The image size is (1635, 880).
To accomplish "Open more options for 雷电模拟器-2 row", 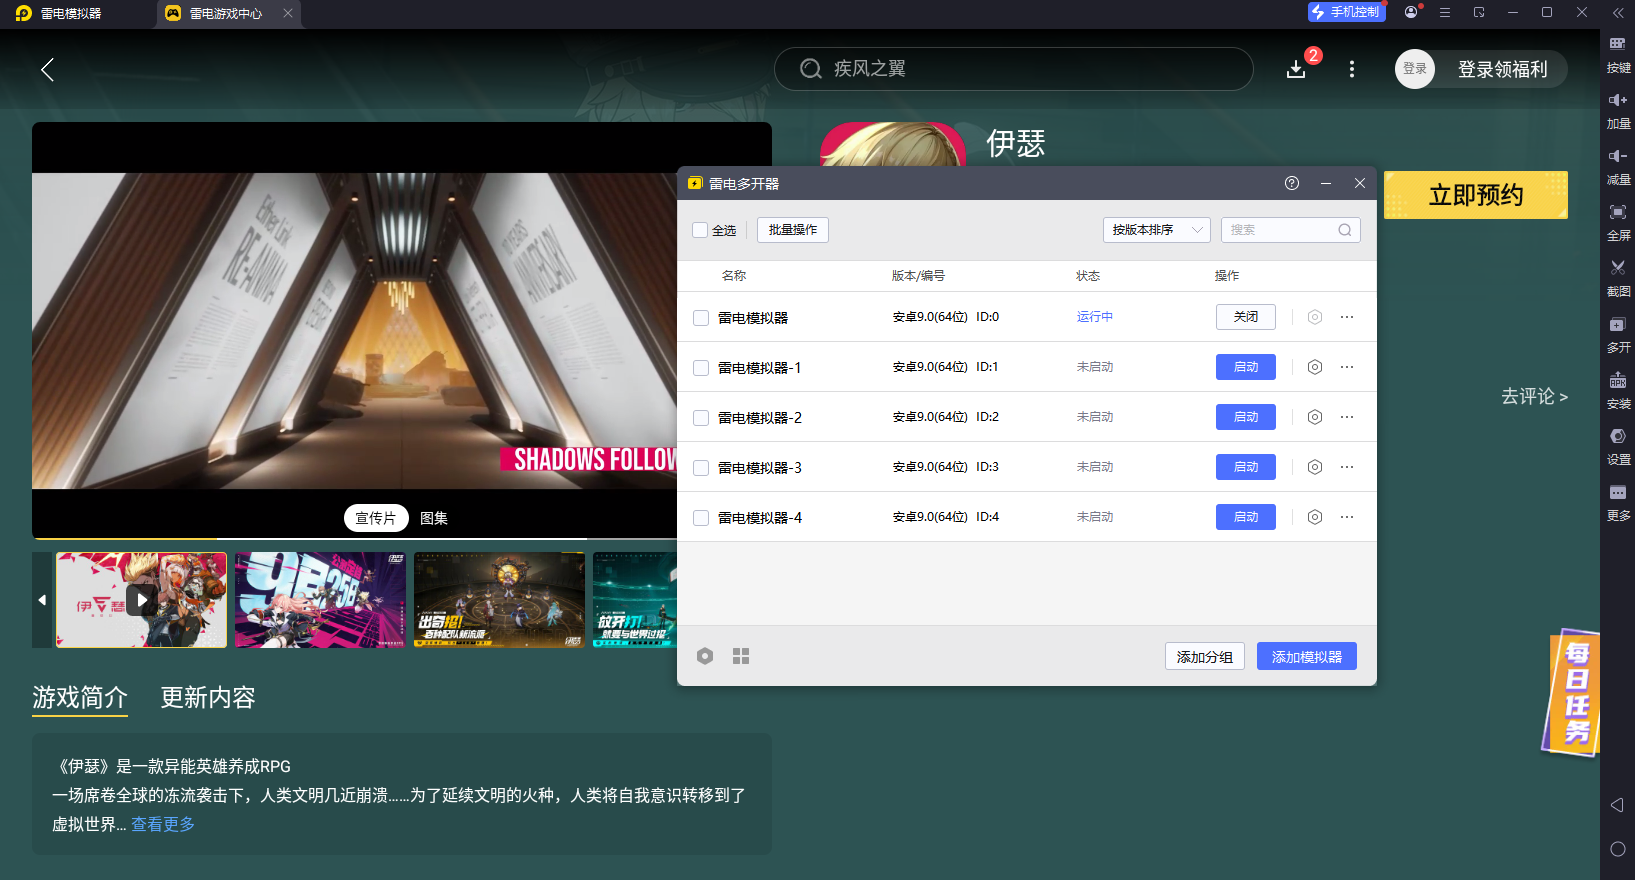I will click(1347, 417).
